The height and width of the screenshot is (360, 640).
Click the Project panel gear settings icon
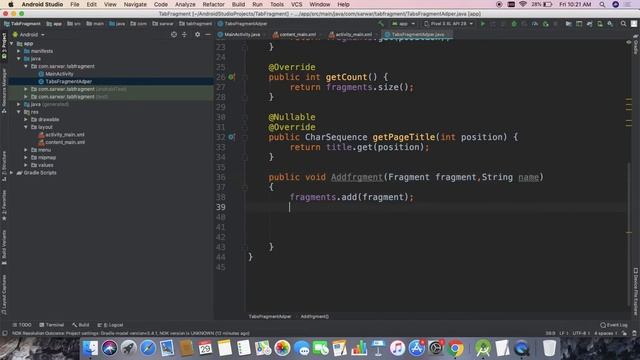coord(198,35)
